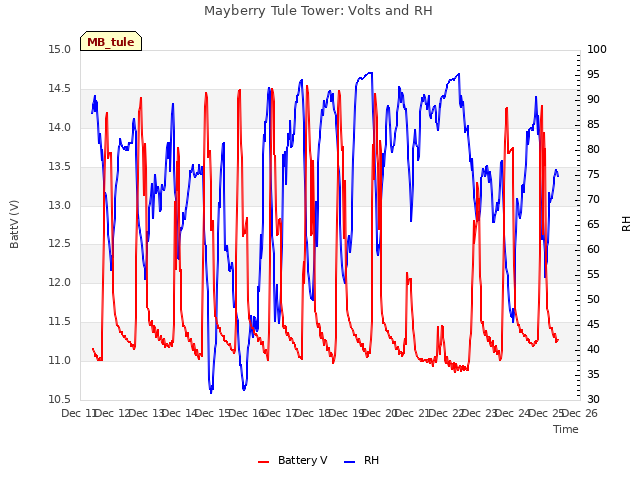Click the 85 value on RH axis

(593, 124)
